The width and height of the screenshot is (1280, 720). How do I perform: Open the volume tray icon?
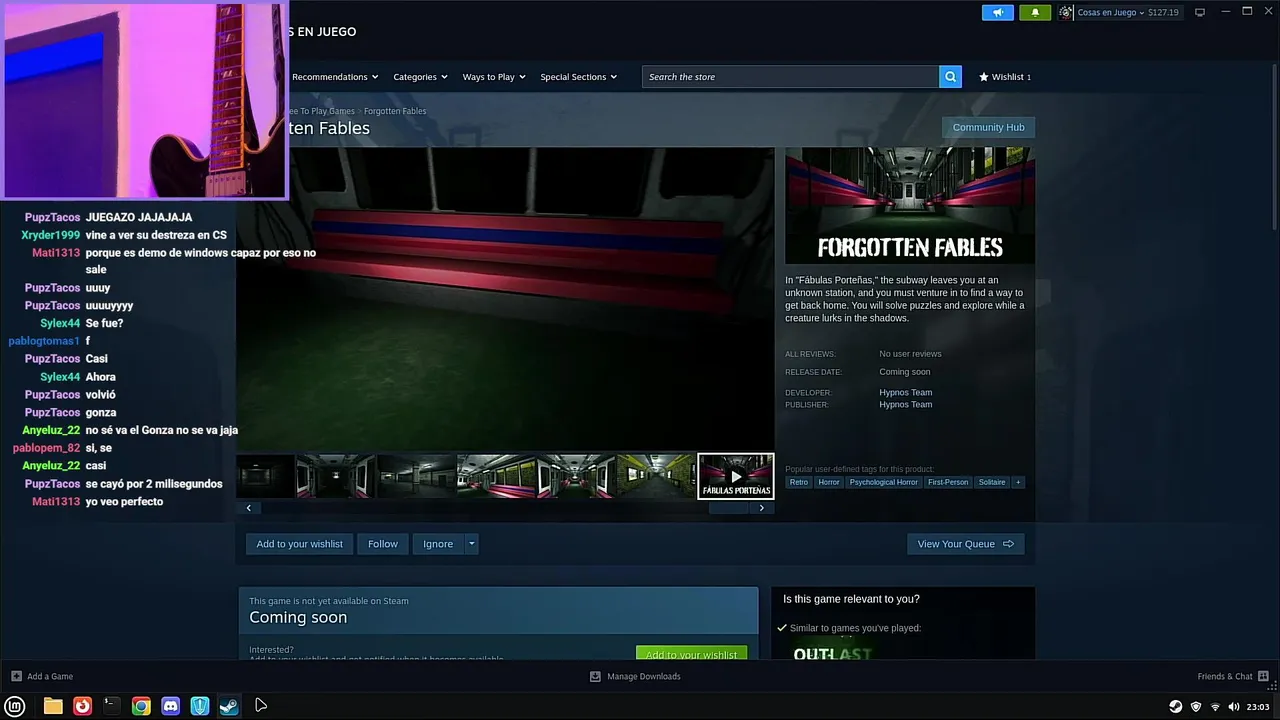[1234, 706]
